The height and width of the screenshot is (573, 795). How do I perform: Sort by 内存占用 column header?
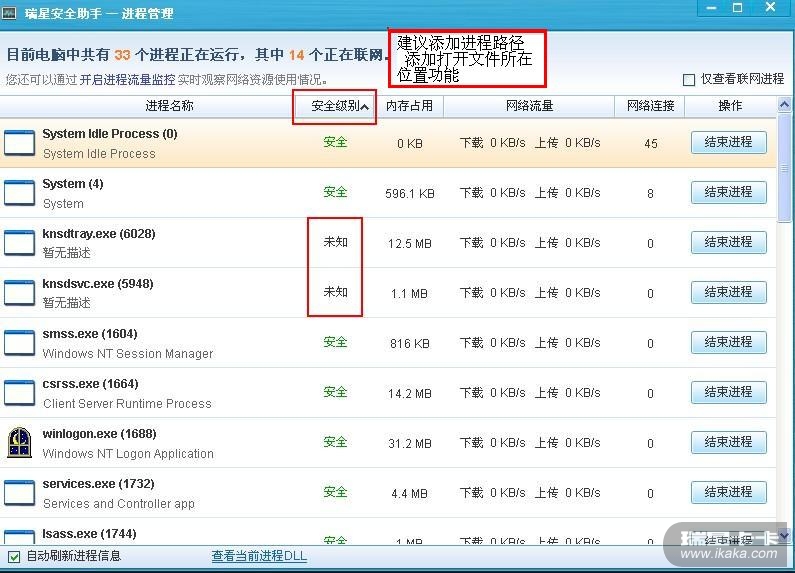point(410,106)
